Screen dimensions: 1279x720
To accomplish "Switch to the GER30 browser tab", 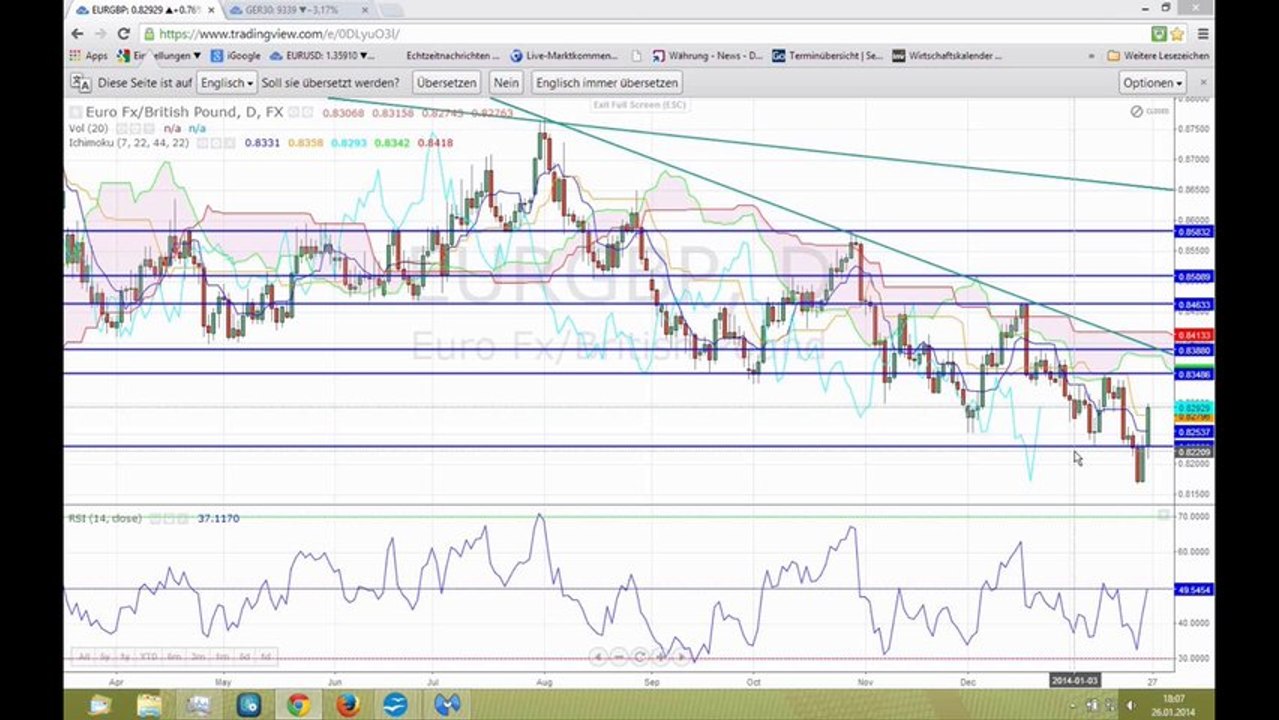I will point(297,9).
